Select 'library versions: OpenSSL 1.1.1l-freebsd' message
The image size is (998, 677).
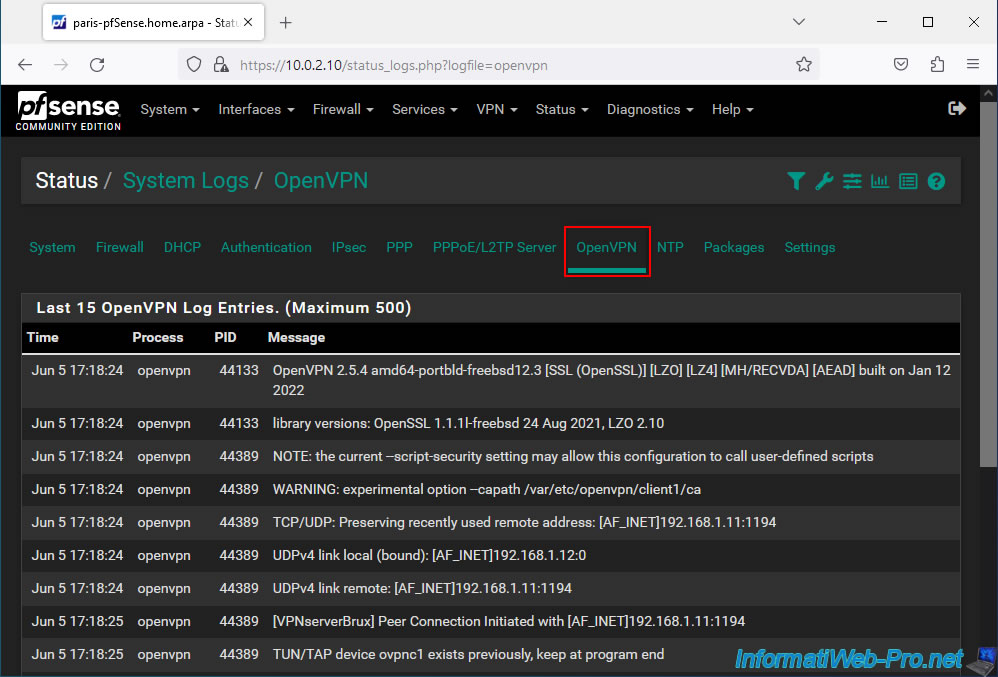click(x=468, y=423)
